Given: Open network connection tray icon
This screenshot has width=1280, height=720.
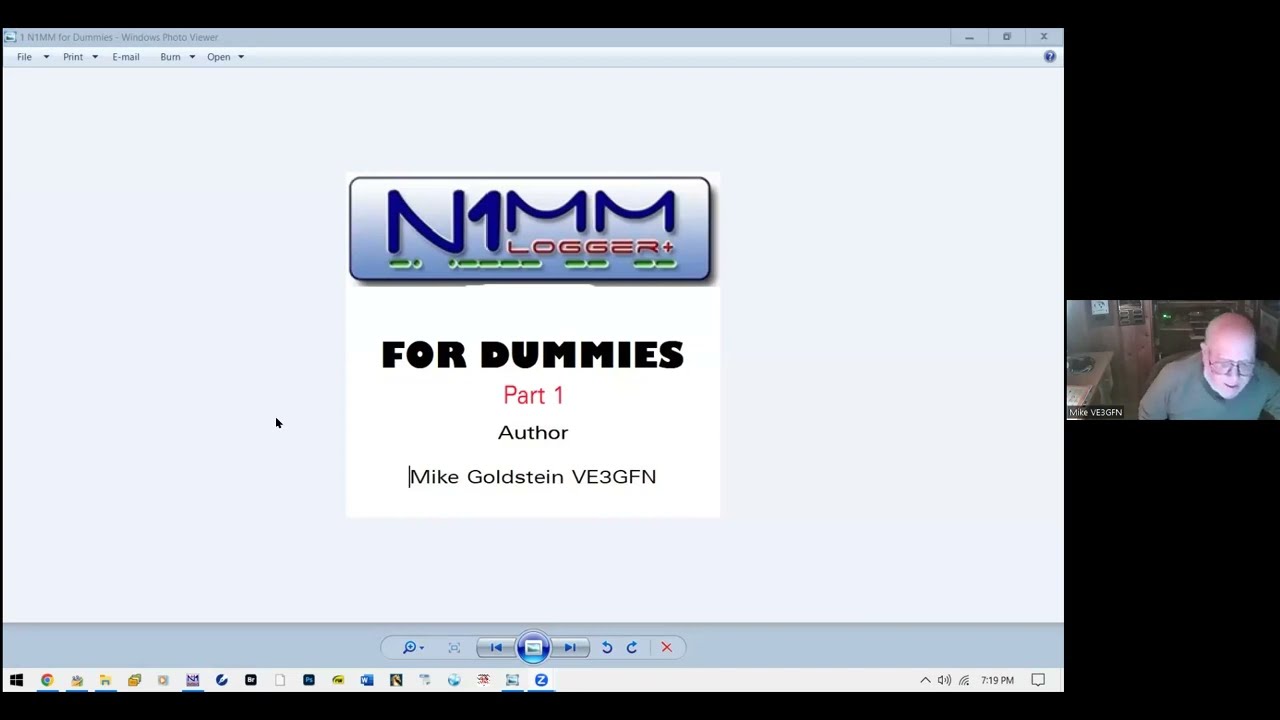Looking at the screenshot, I should [x=964, y=680].
